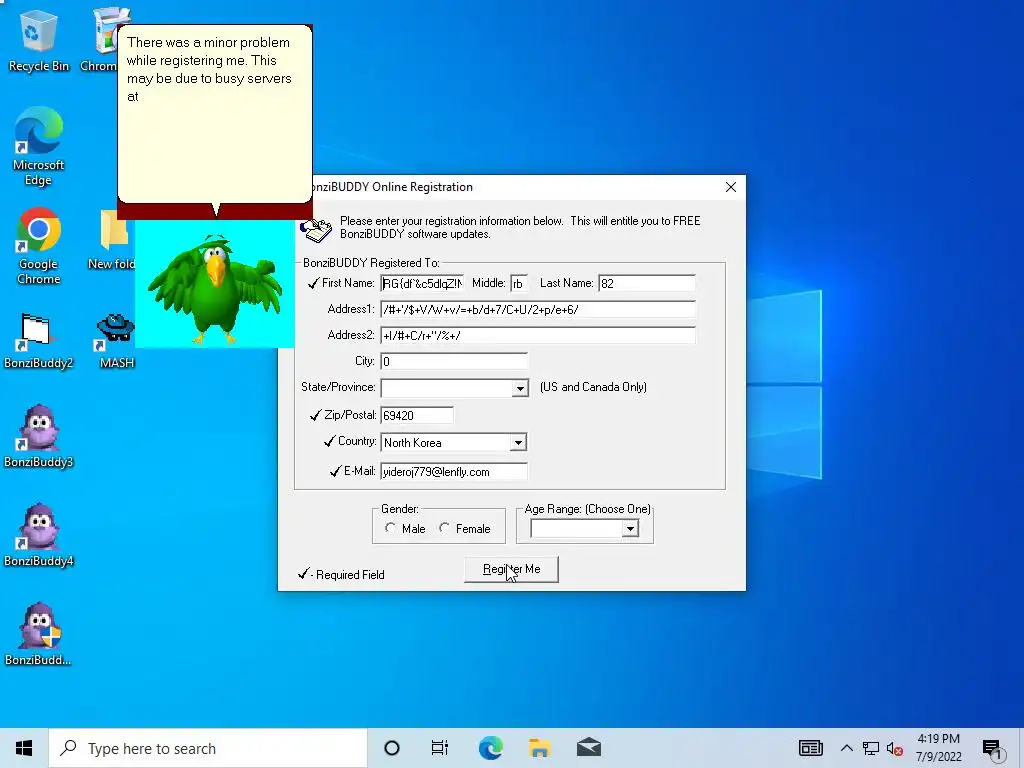The width and height of the screenshot is (1024, 768).
Task: Click the City input field
Action: [454, 361]
